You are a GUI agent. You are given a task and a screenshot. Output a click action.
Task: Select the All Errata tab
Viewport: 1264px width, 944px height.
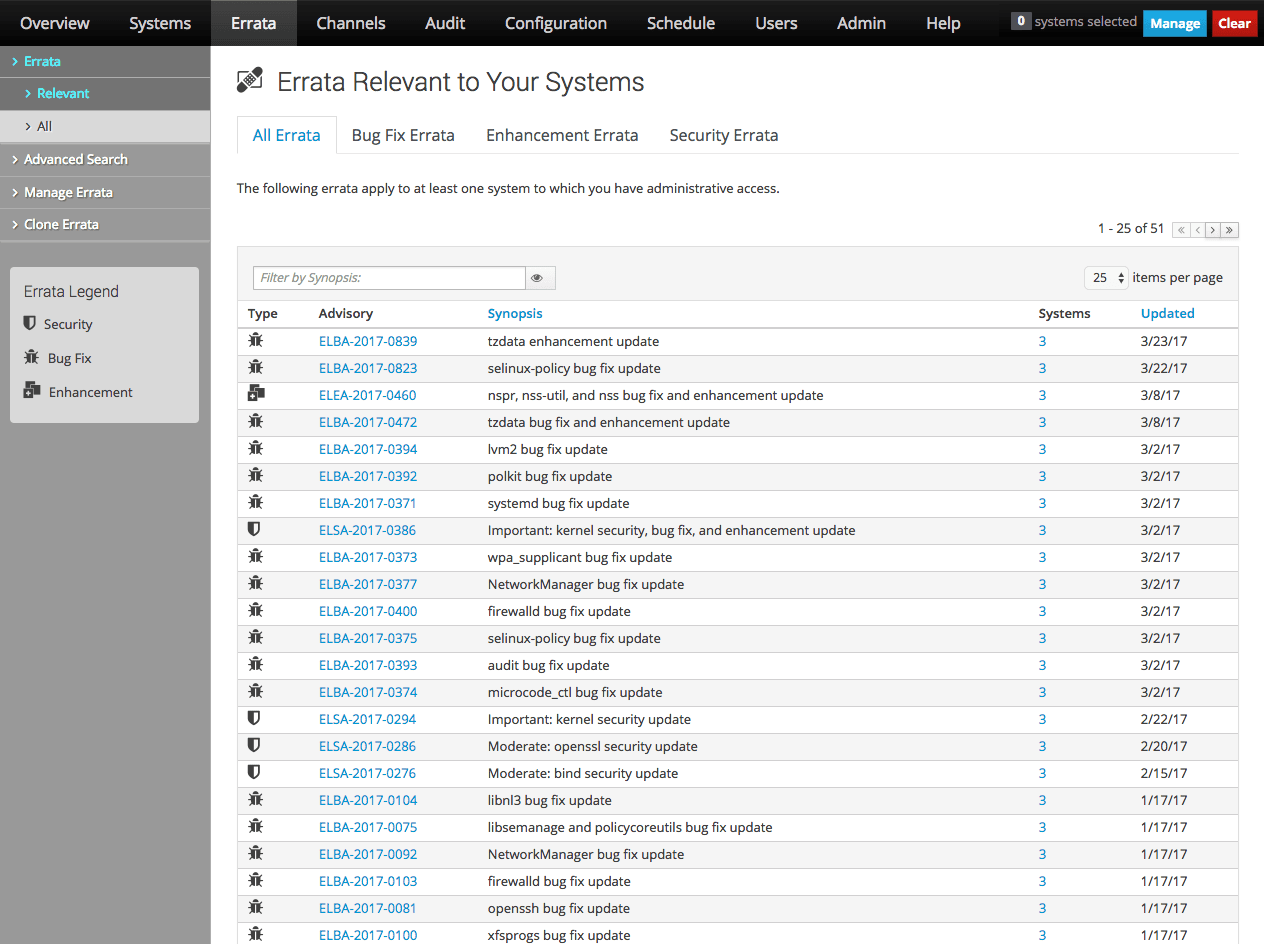287,135
